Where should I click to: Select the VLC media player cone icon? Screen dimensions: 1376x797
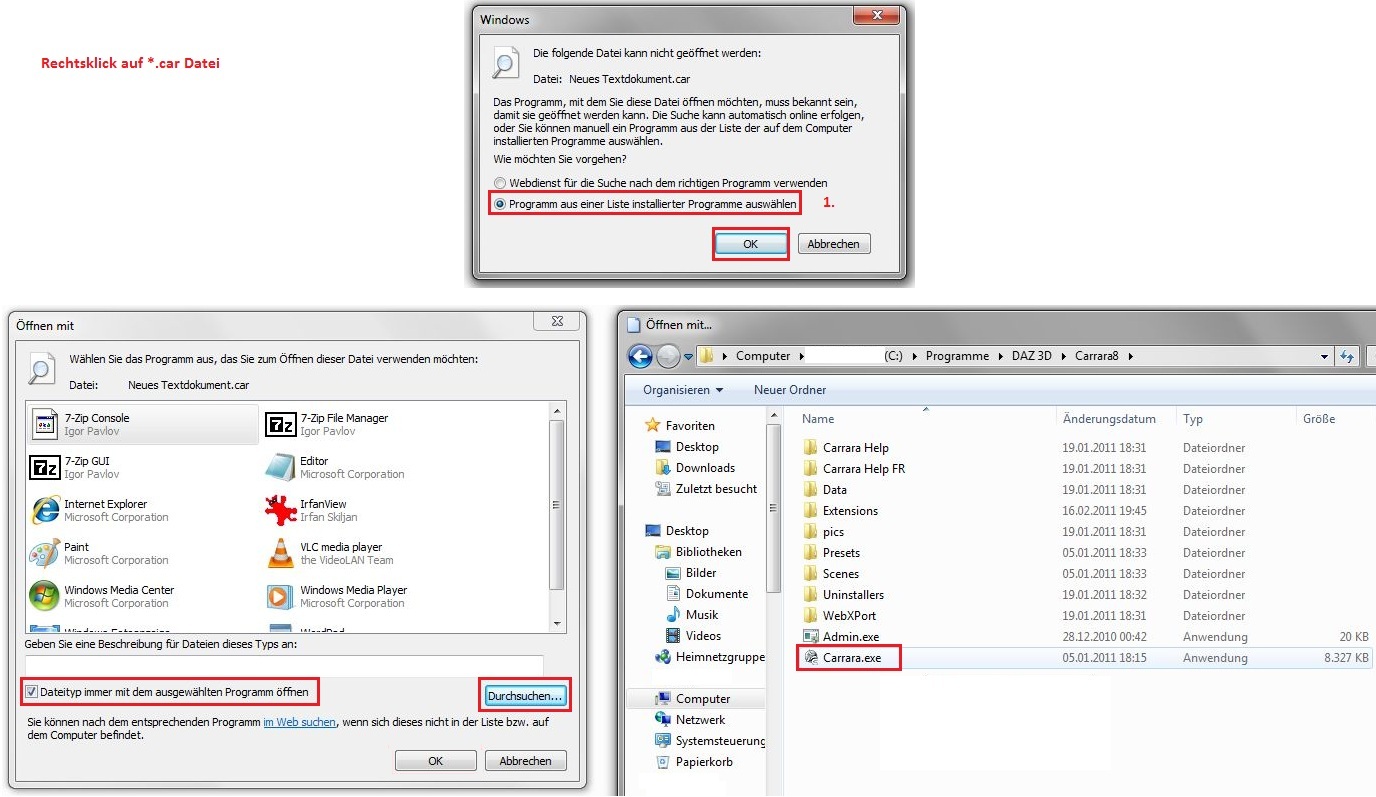[280, 553]
